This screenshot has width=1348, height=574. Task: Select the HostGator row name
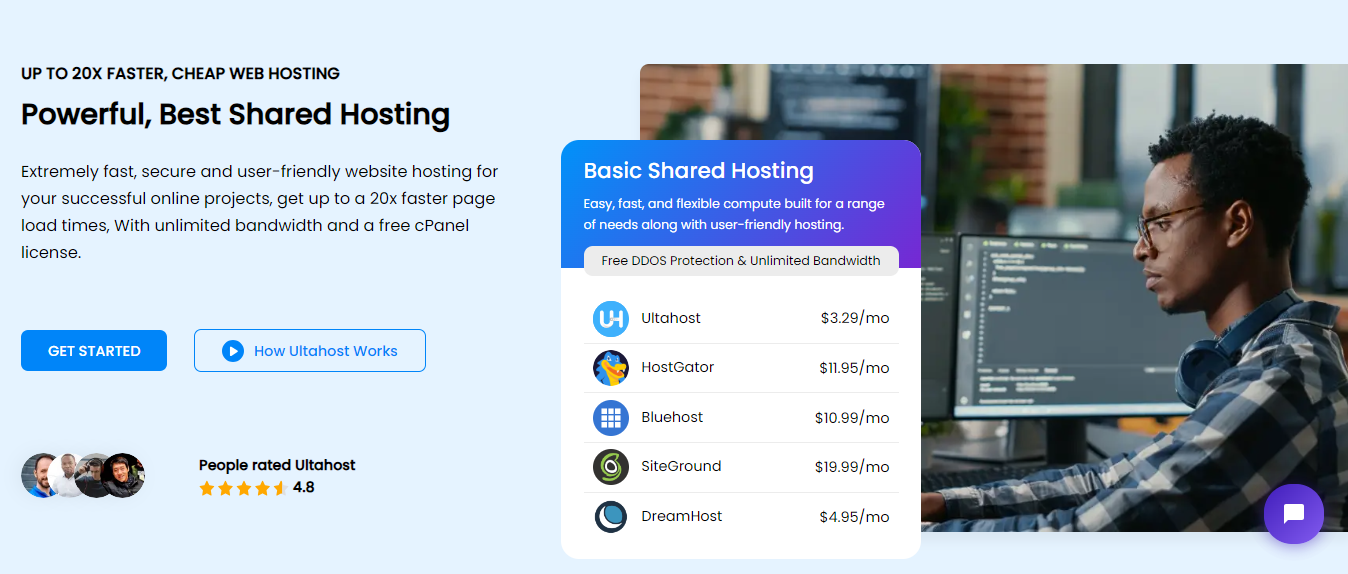[677, 367]
